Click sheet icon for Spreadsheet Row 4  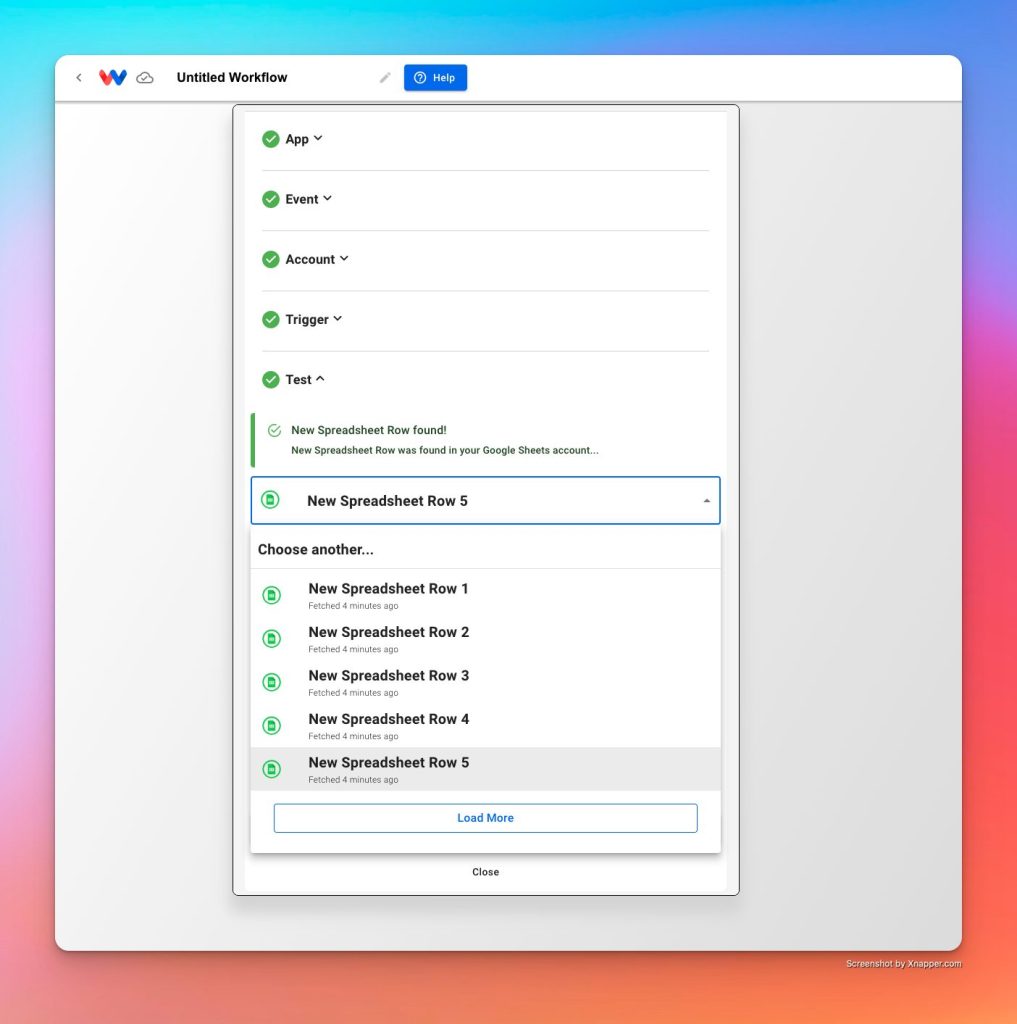click(272, 726)
